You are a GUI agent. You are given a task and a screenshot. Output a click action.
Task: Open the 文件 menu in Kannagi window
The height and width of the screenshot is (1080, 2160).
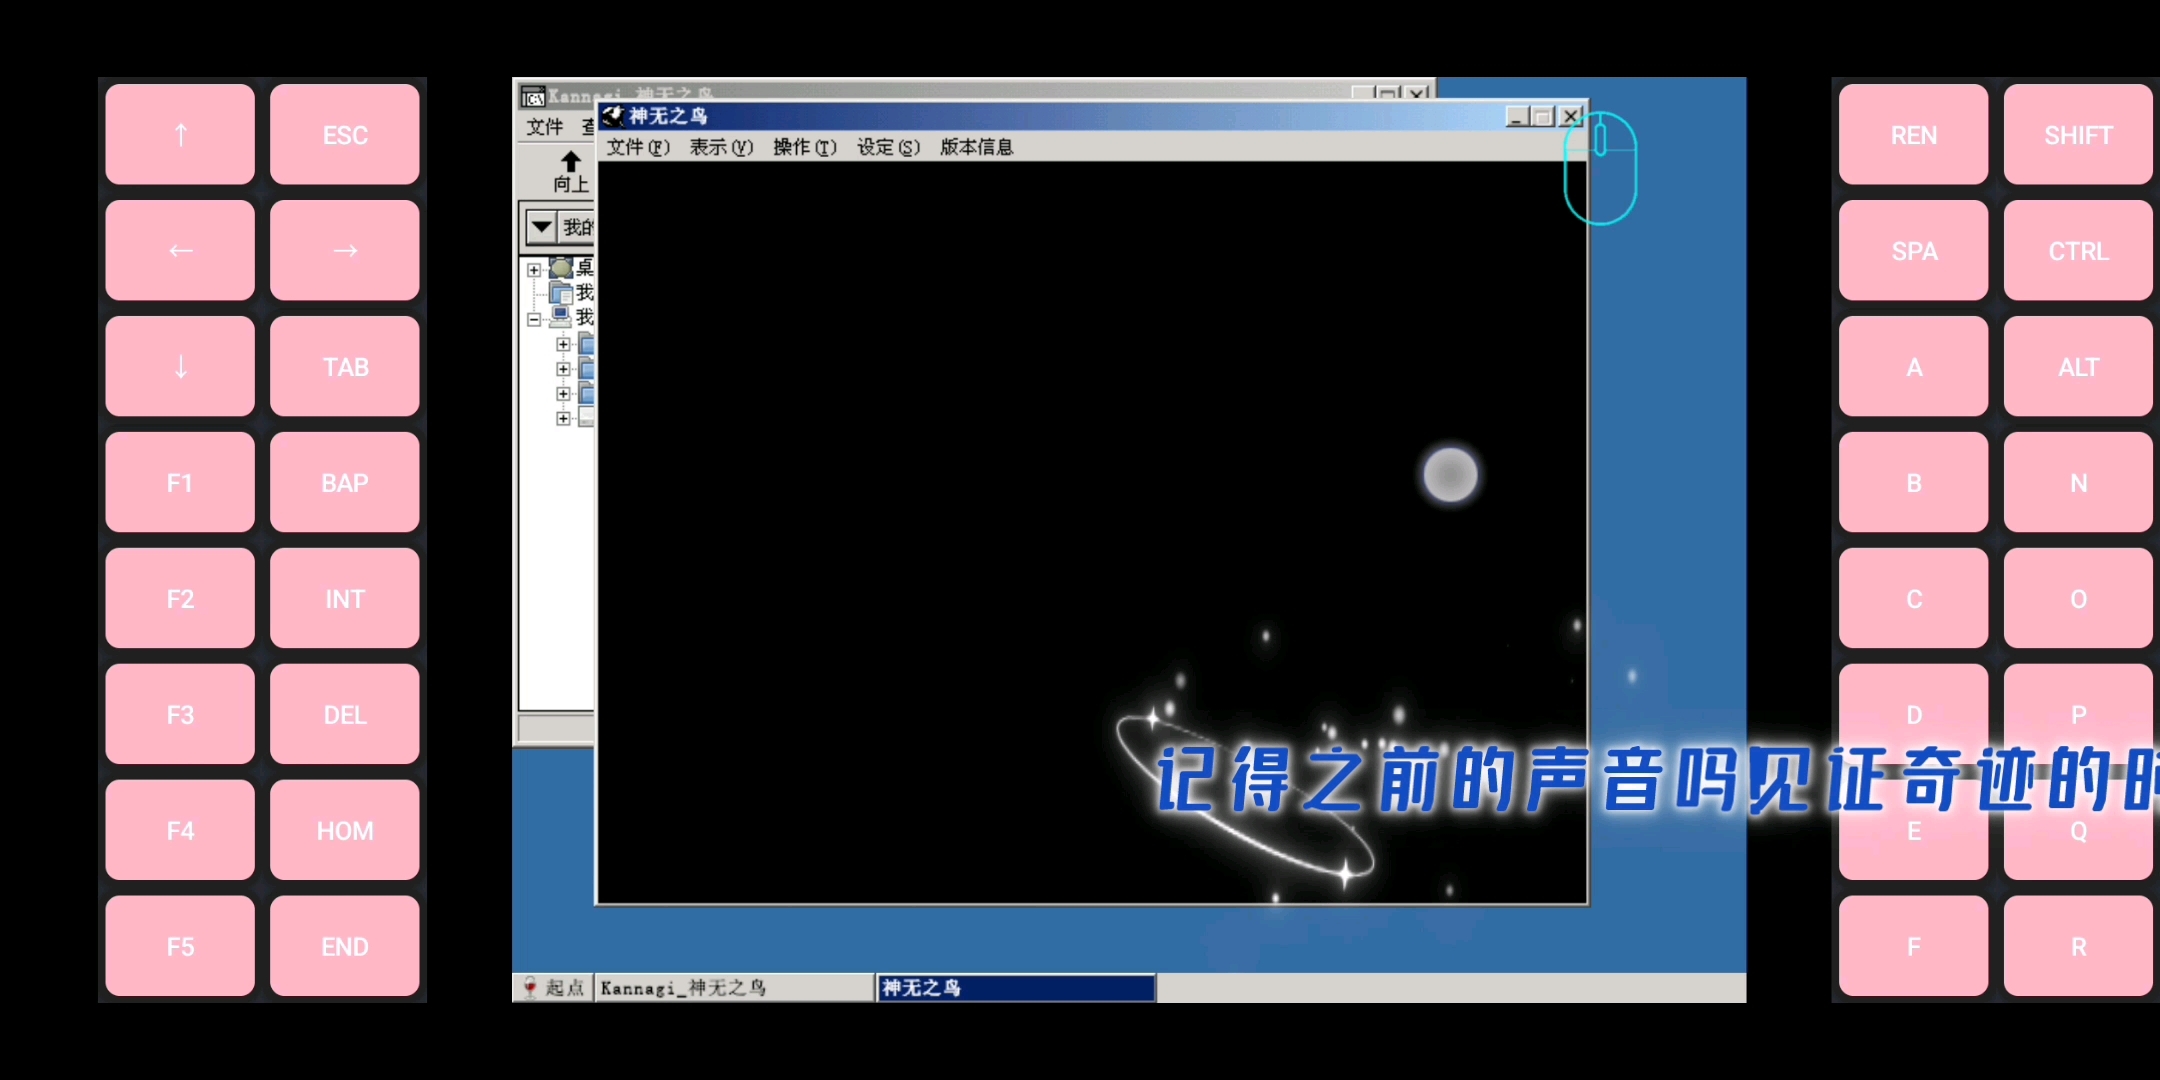point(545,127)
